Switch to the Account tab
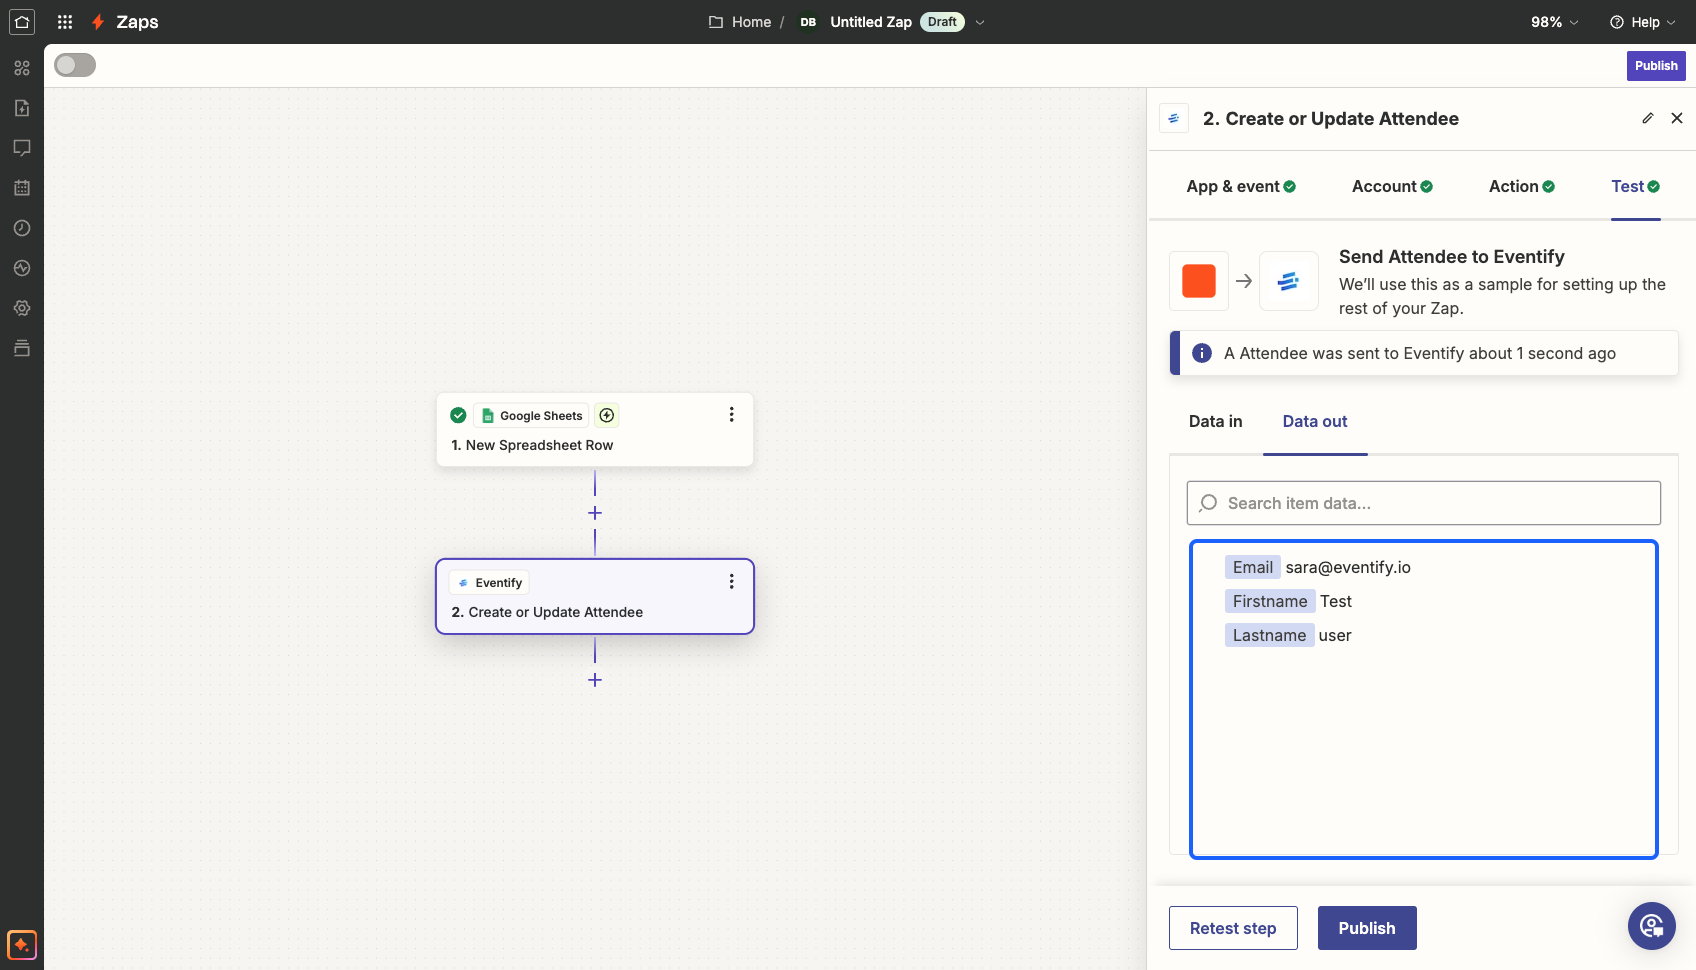The width and height of the screenshot is (1696, 970). pyautogui.click(x=1392, y=186)
